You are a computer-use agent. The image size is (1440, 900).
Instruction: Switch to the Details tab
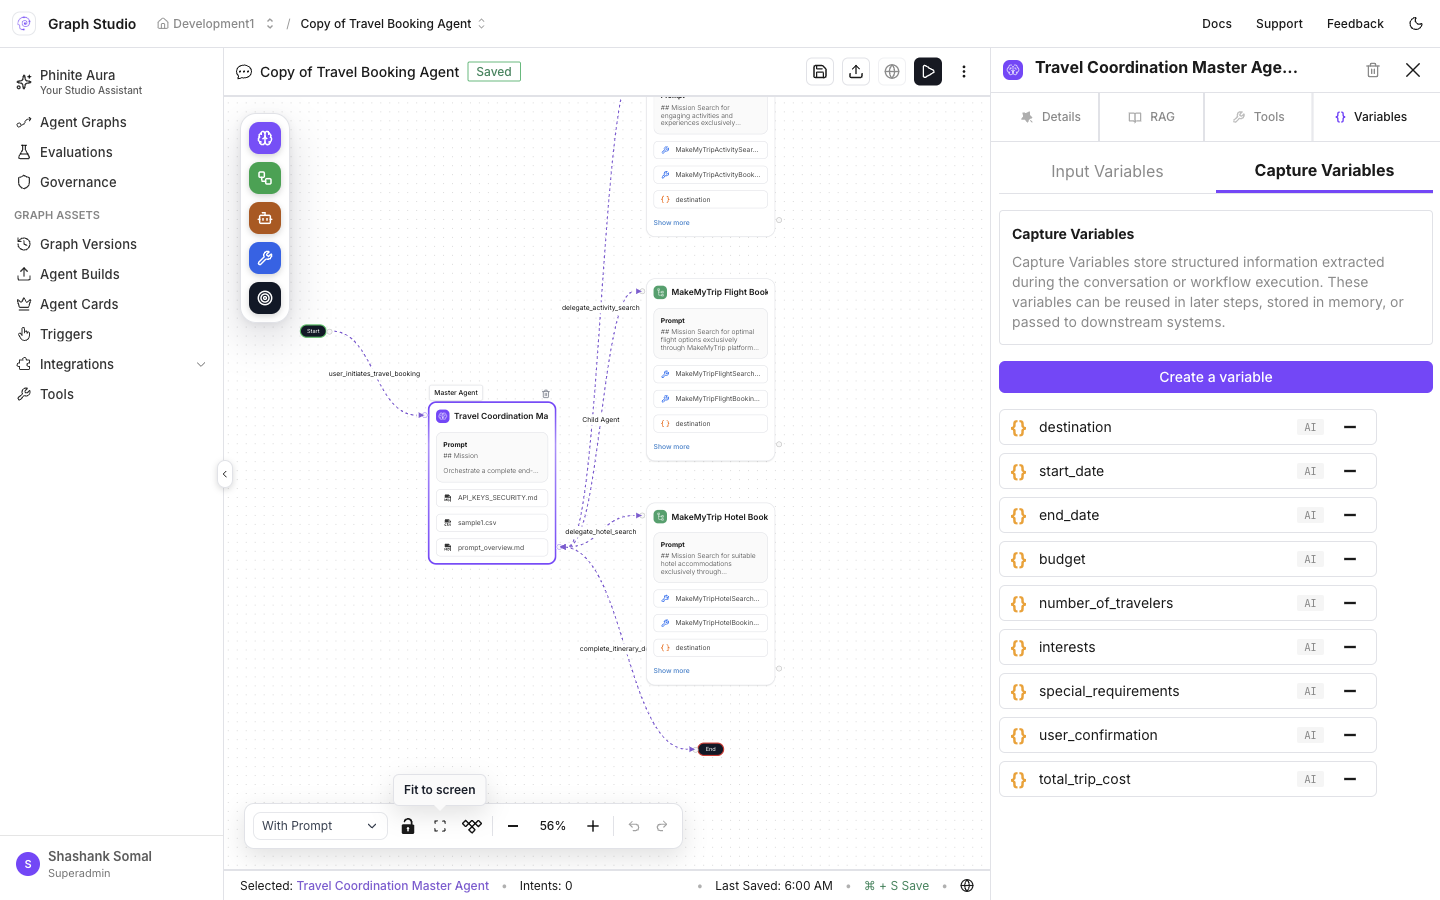tap(1050, 117)
